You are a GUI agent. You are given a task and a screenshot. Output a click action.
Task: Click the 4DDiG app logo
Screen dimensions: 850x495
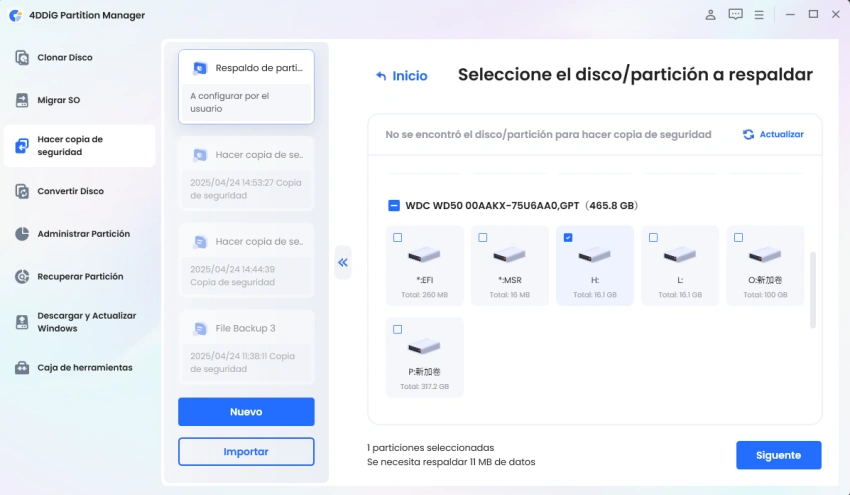pyautogui.click(x=16, y=15)
